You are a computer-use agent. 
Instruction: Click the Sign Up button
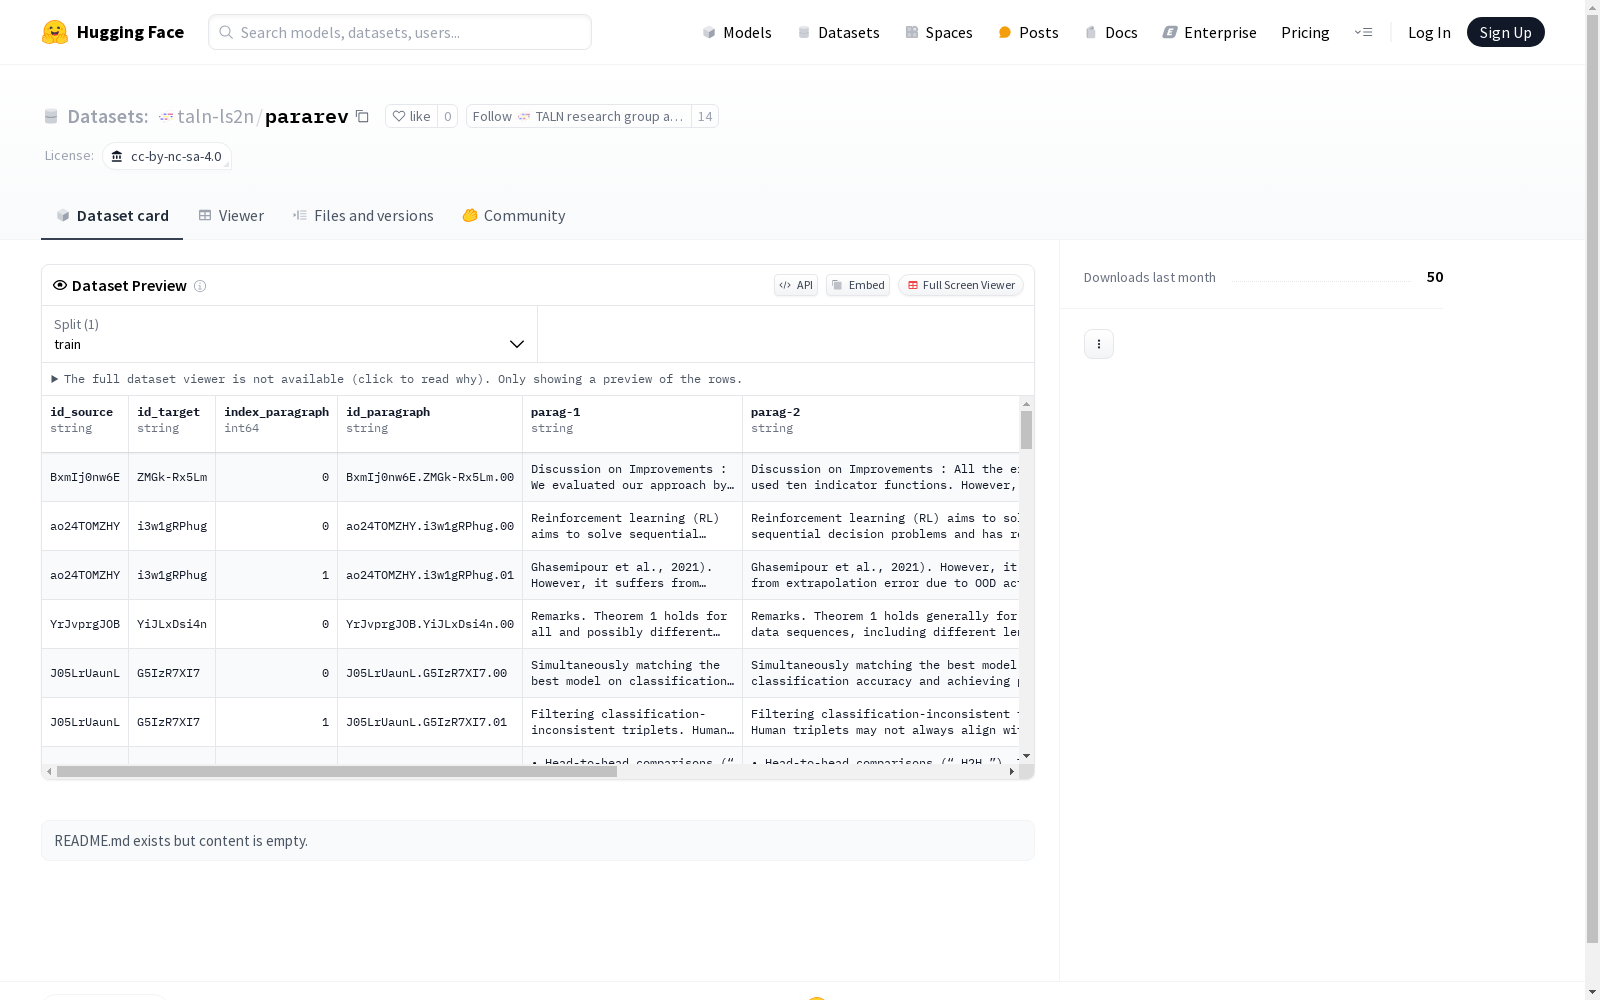click(x=1506, y=32)
